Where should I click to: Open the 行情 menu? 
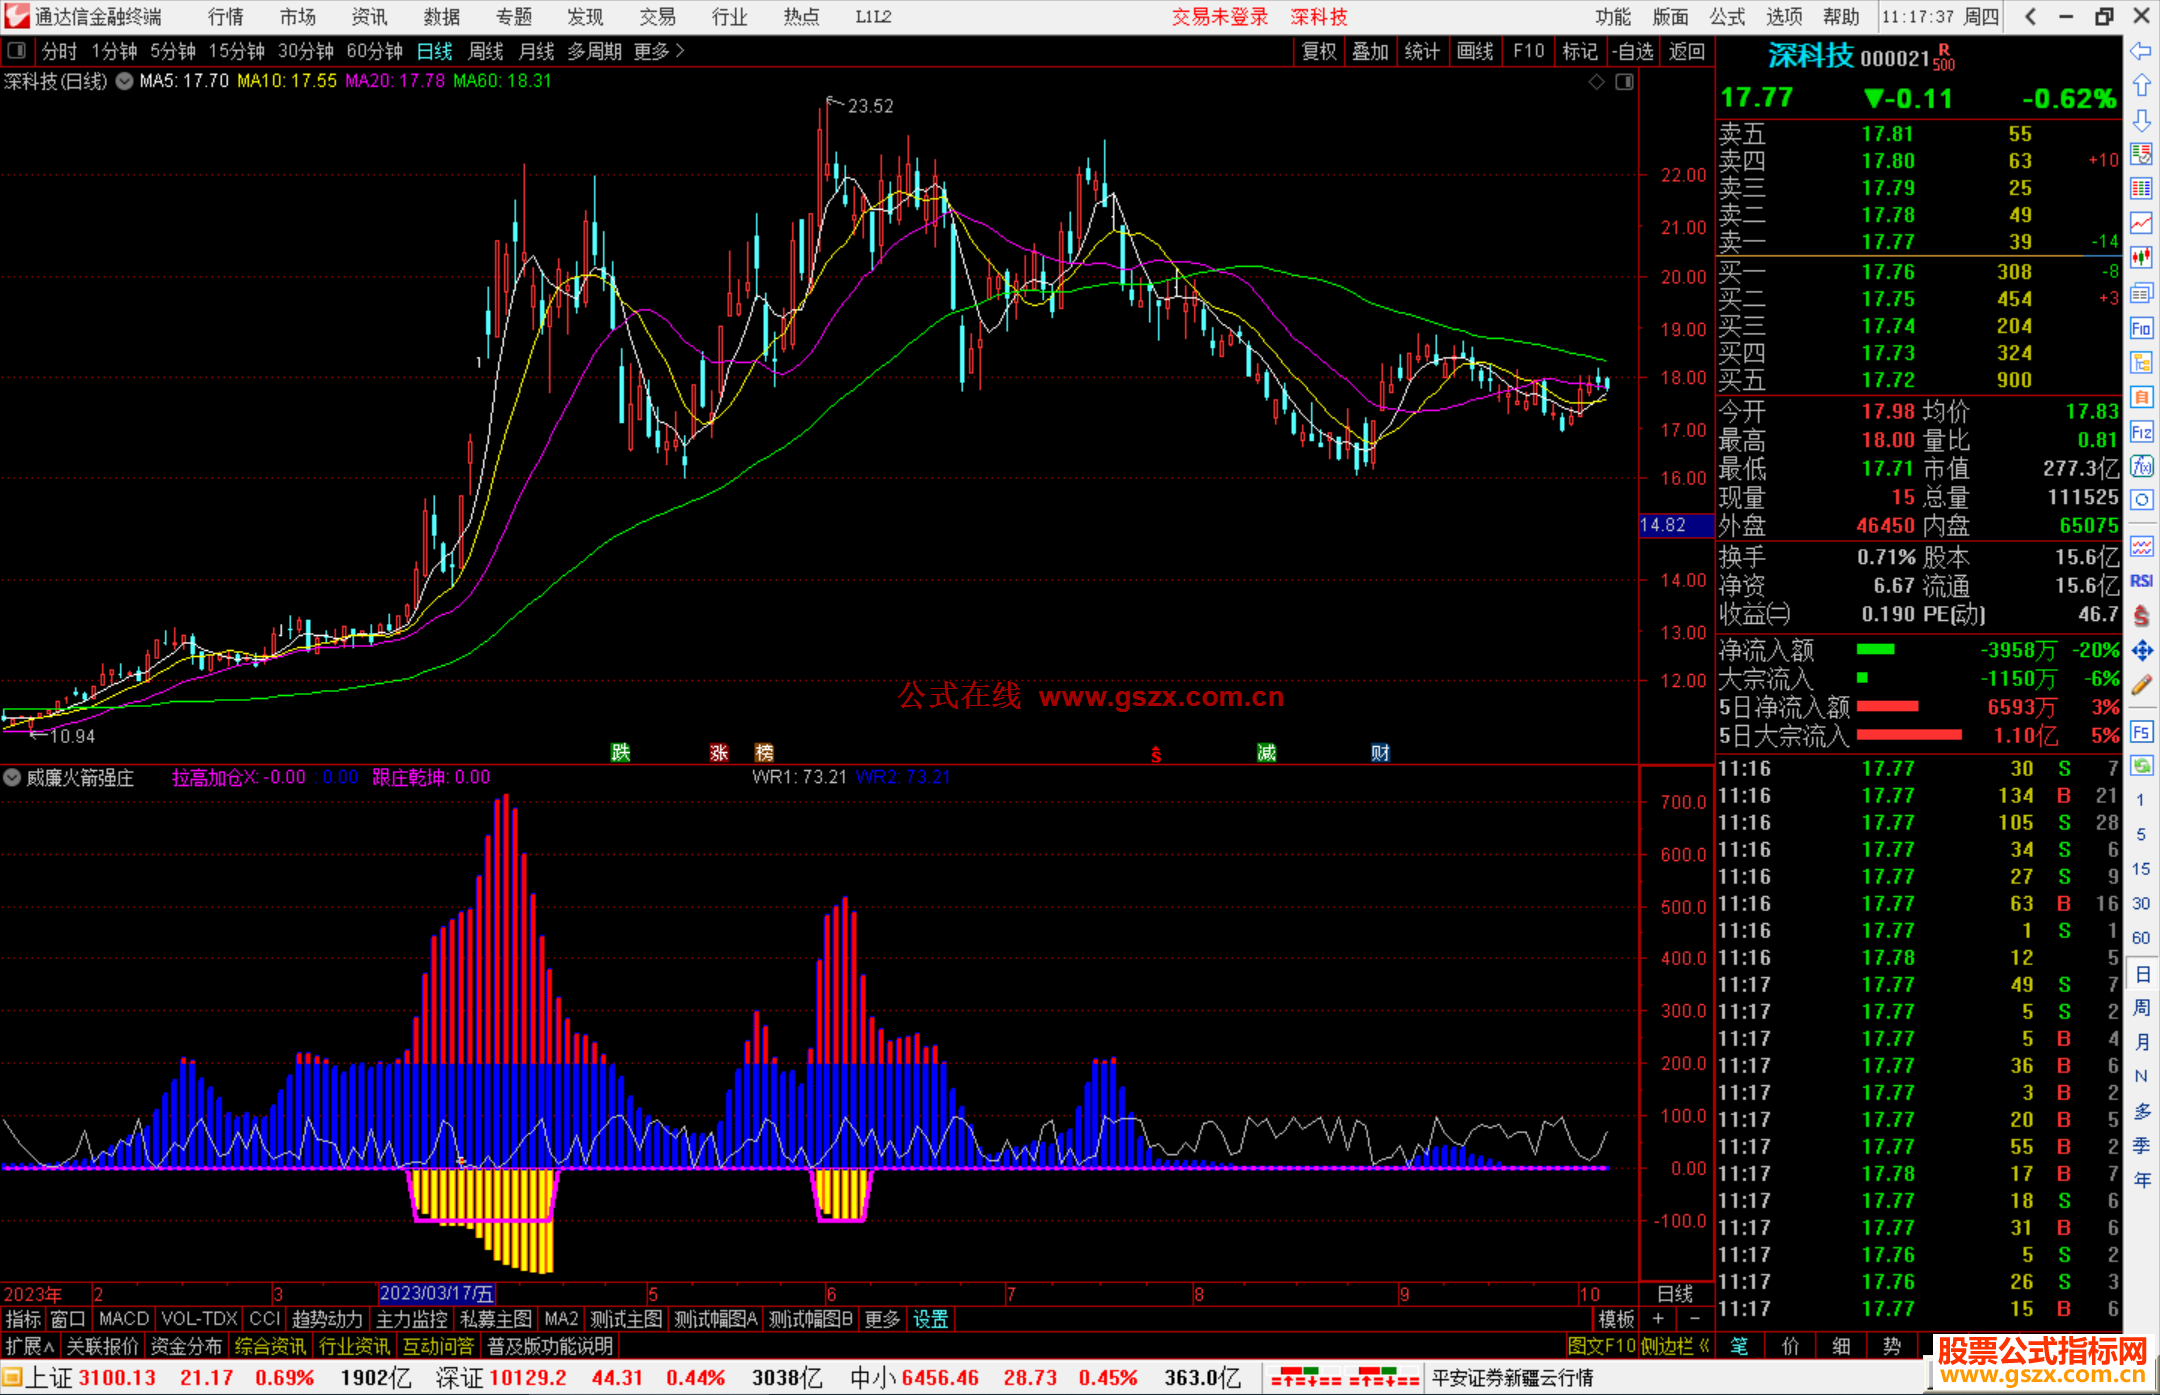(x=225, y=17)
